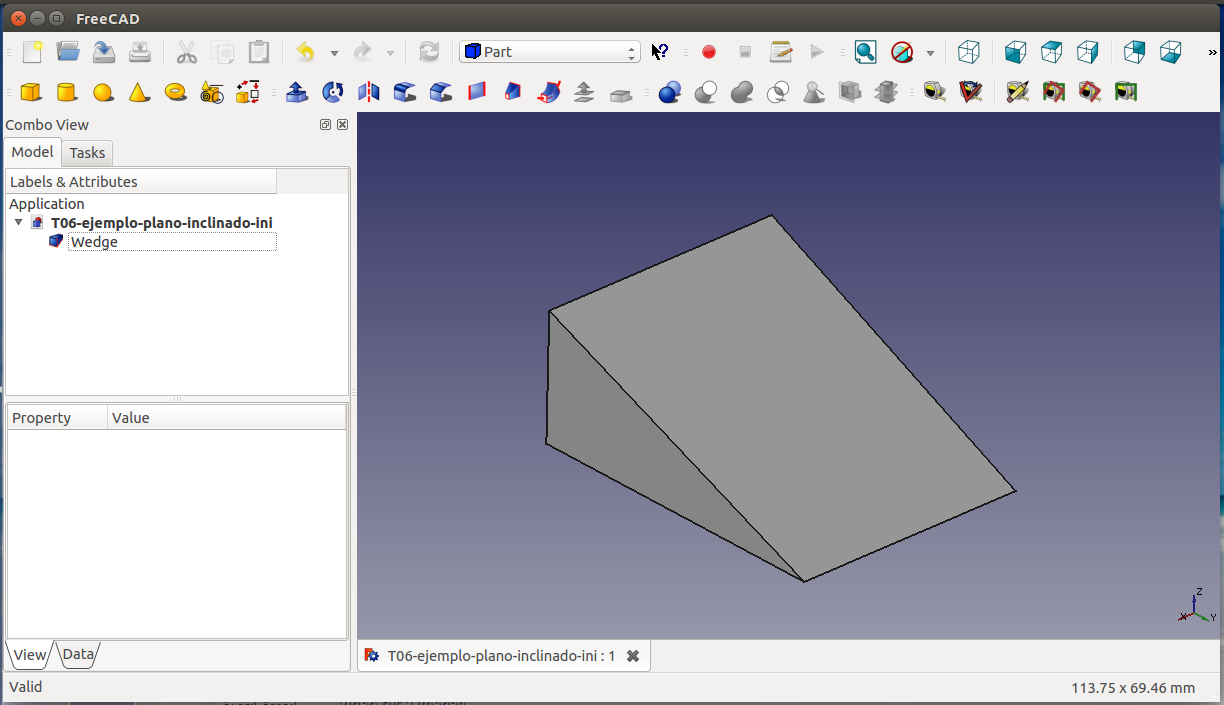Switch to axonometric wireframe cube view
1224x705 pixels.
pos(968,52)
